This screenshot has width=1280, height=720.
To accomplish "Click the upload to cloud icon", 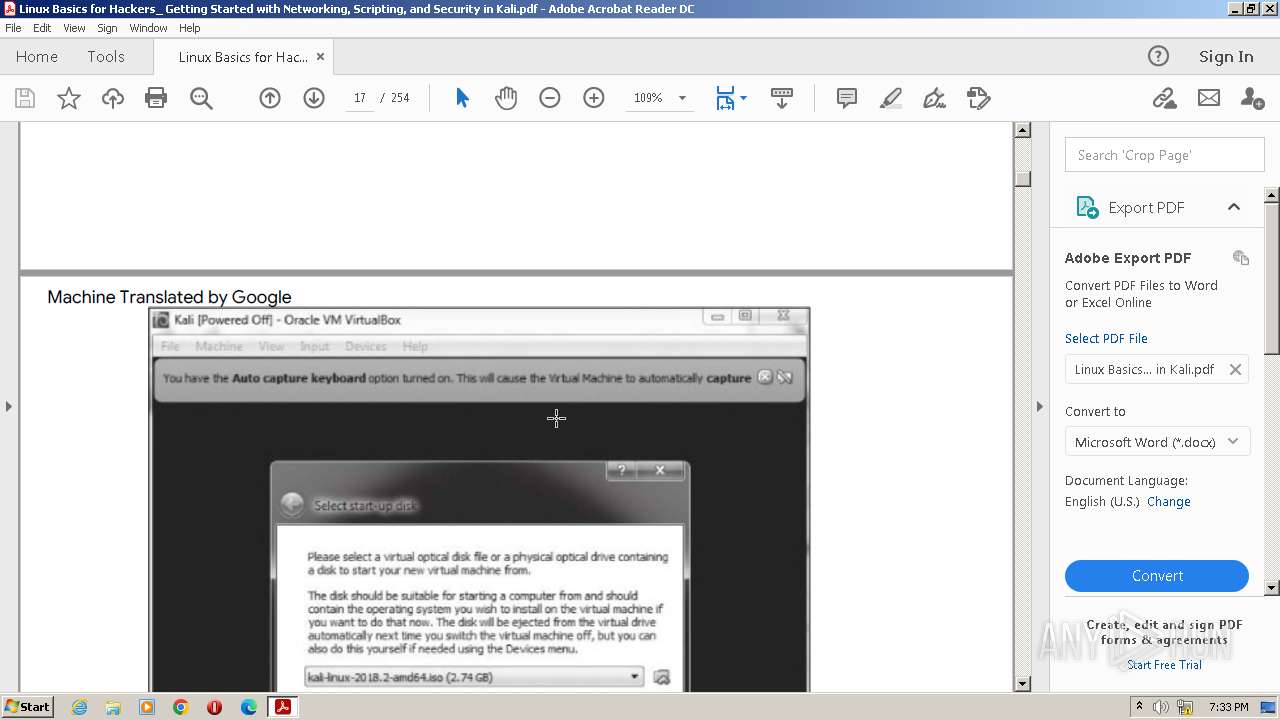I will point(112,98).
